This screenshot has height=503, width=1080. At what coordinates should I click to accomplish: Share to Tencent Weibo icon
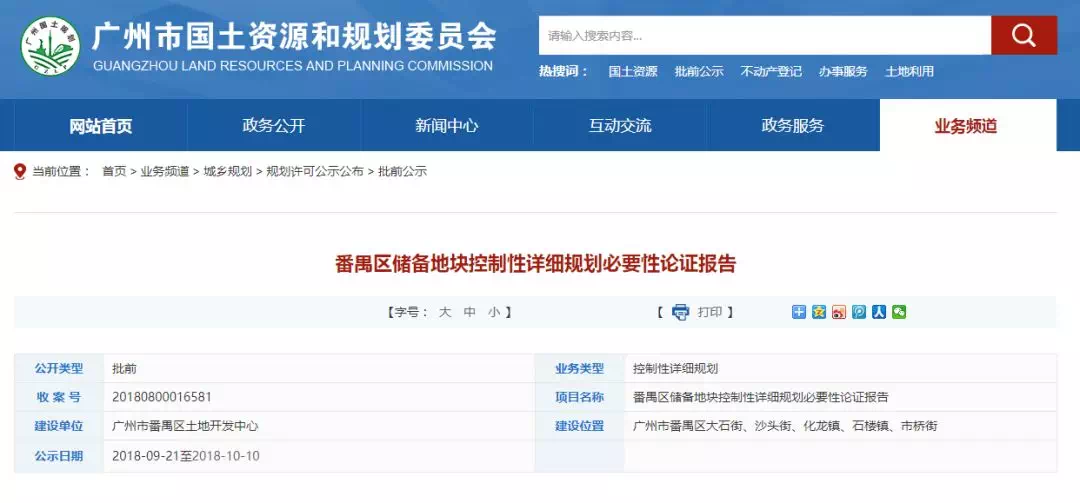pyautogui.click(x=858, y=312)
